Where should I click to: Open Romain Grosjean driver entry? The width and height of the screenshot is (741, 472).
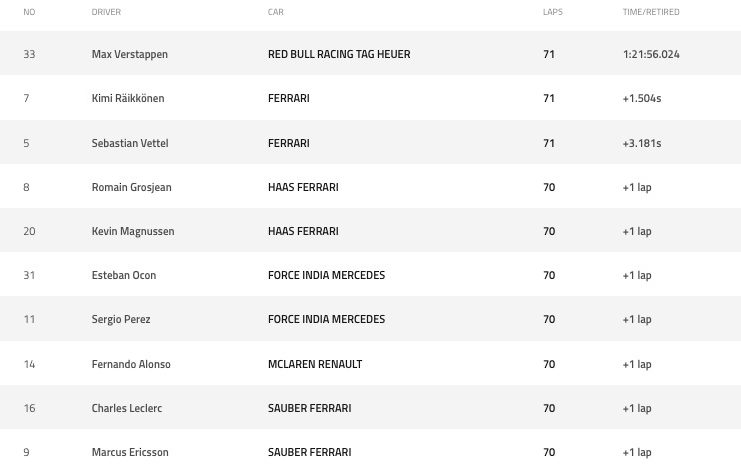click(x=131, y=187)
